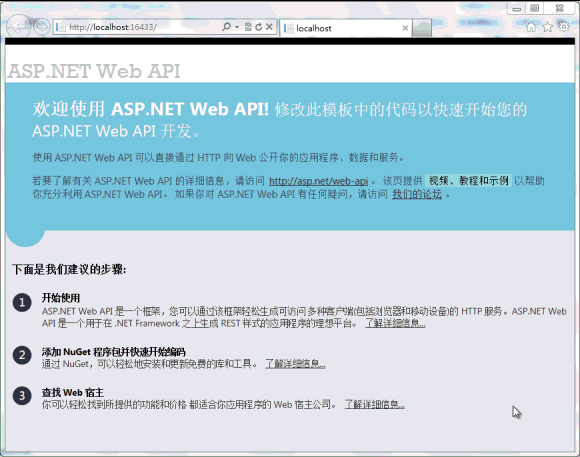The width and height of the screenshot is (580, 457).
Task: Click the search magnifier in address bar
Action: point(226,27)
